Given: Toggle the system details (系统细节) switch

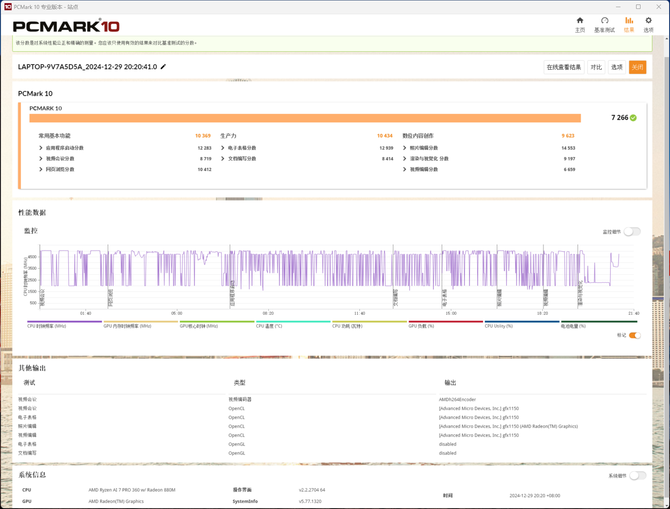Looking at the screenshot, I should click(x=638, y=476).
